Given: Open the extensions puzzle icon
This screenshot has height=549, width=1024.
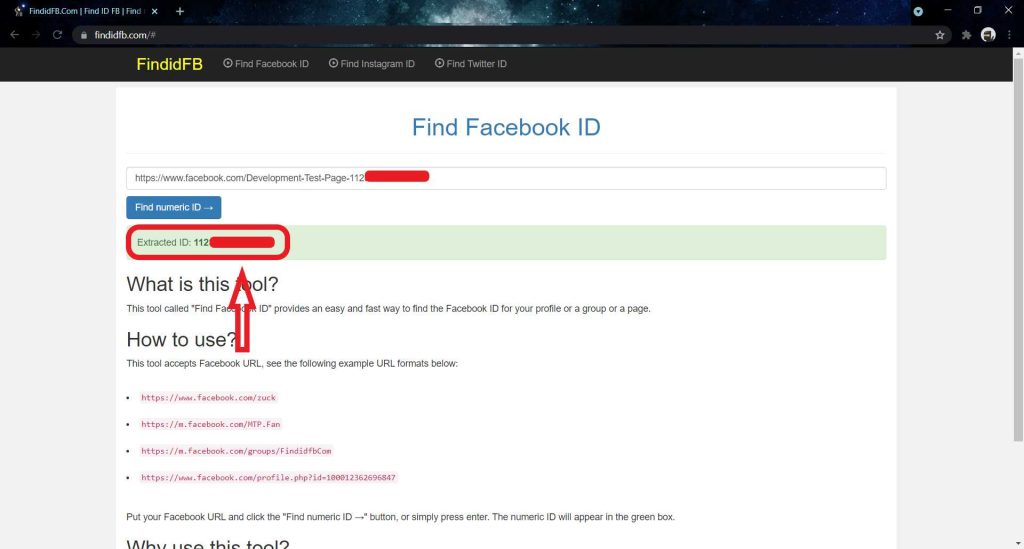Looking at the screenshot, I should (966, 35).
